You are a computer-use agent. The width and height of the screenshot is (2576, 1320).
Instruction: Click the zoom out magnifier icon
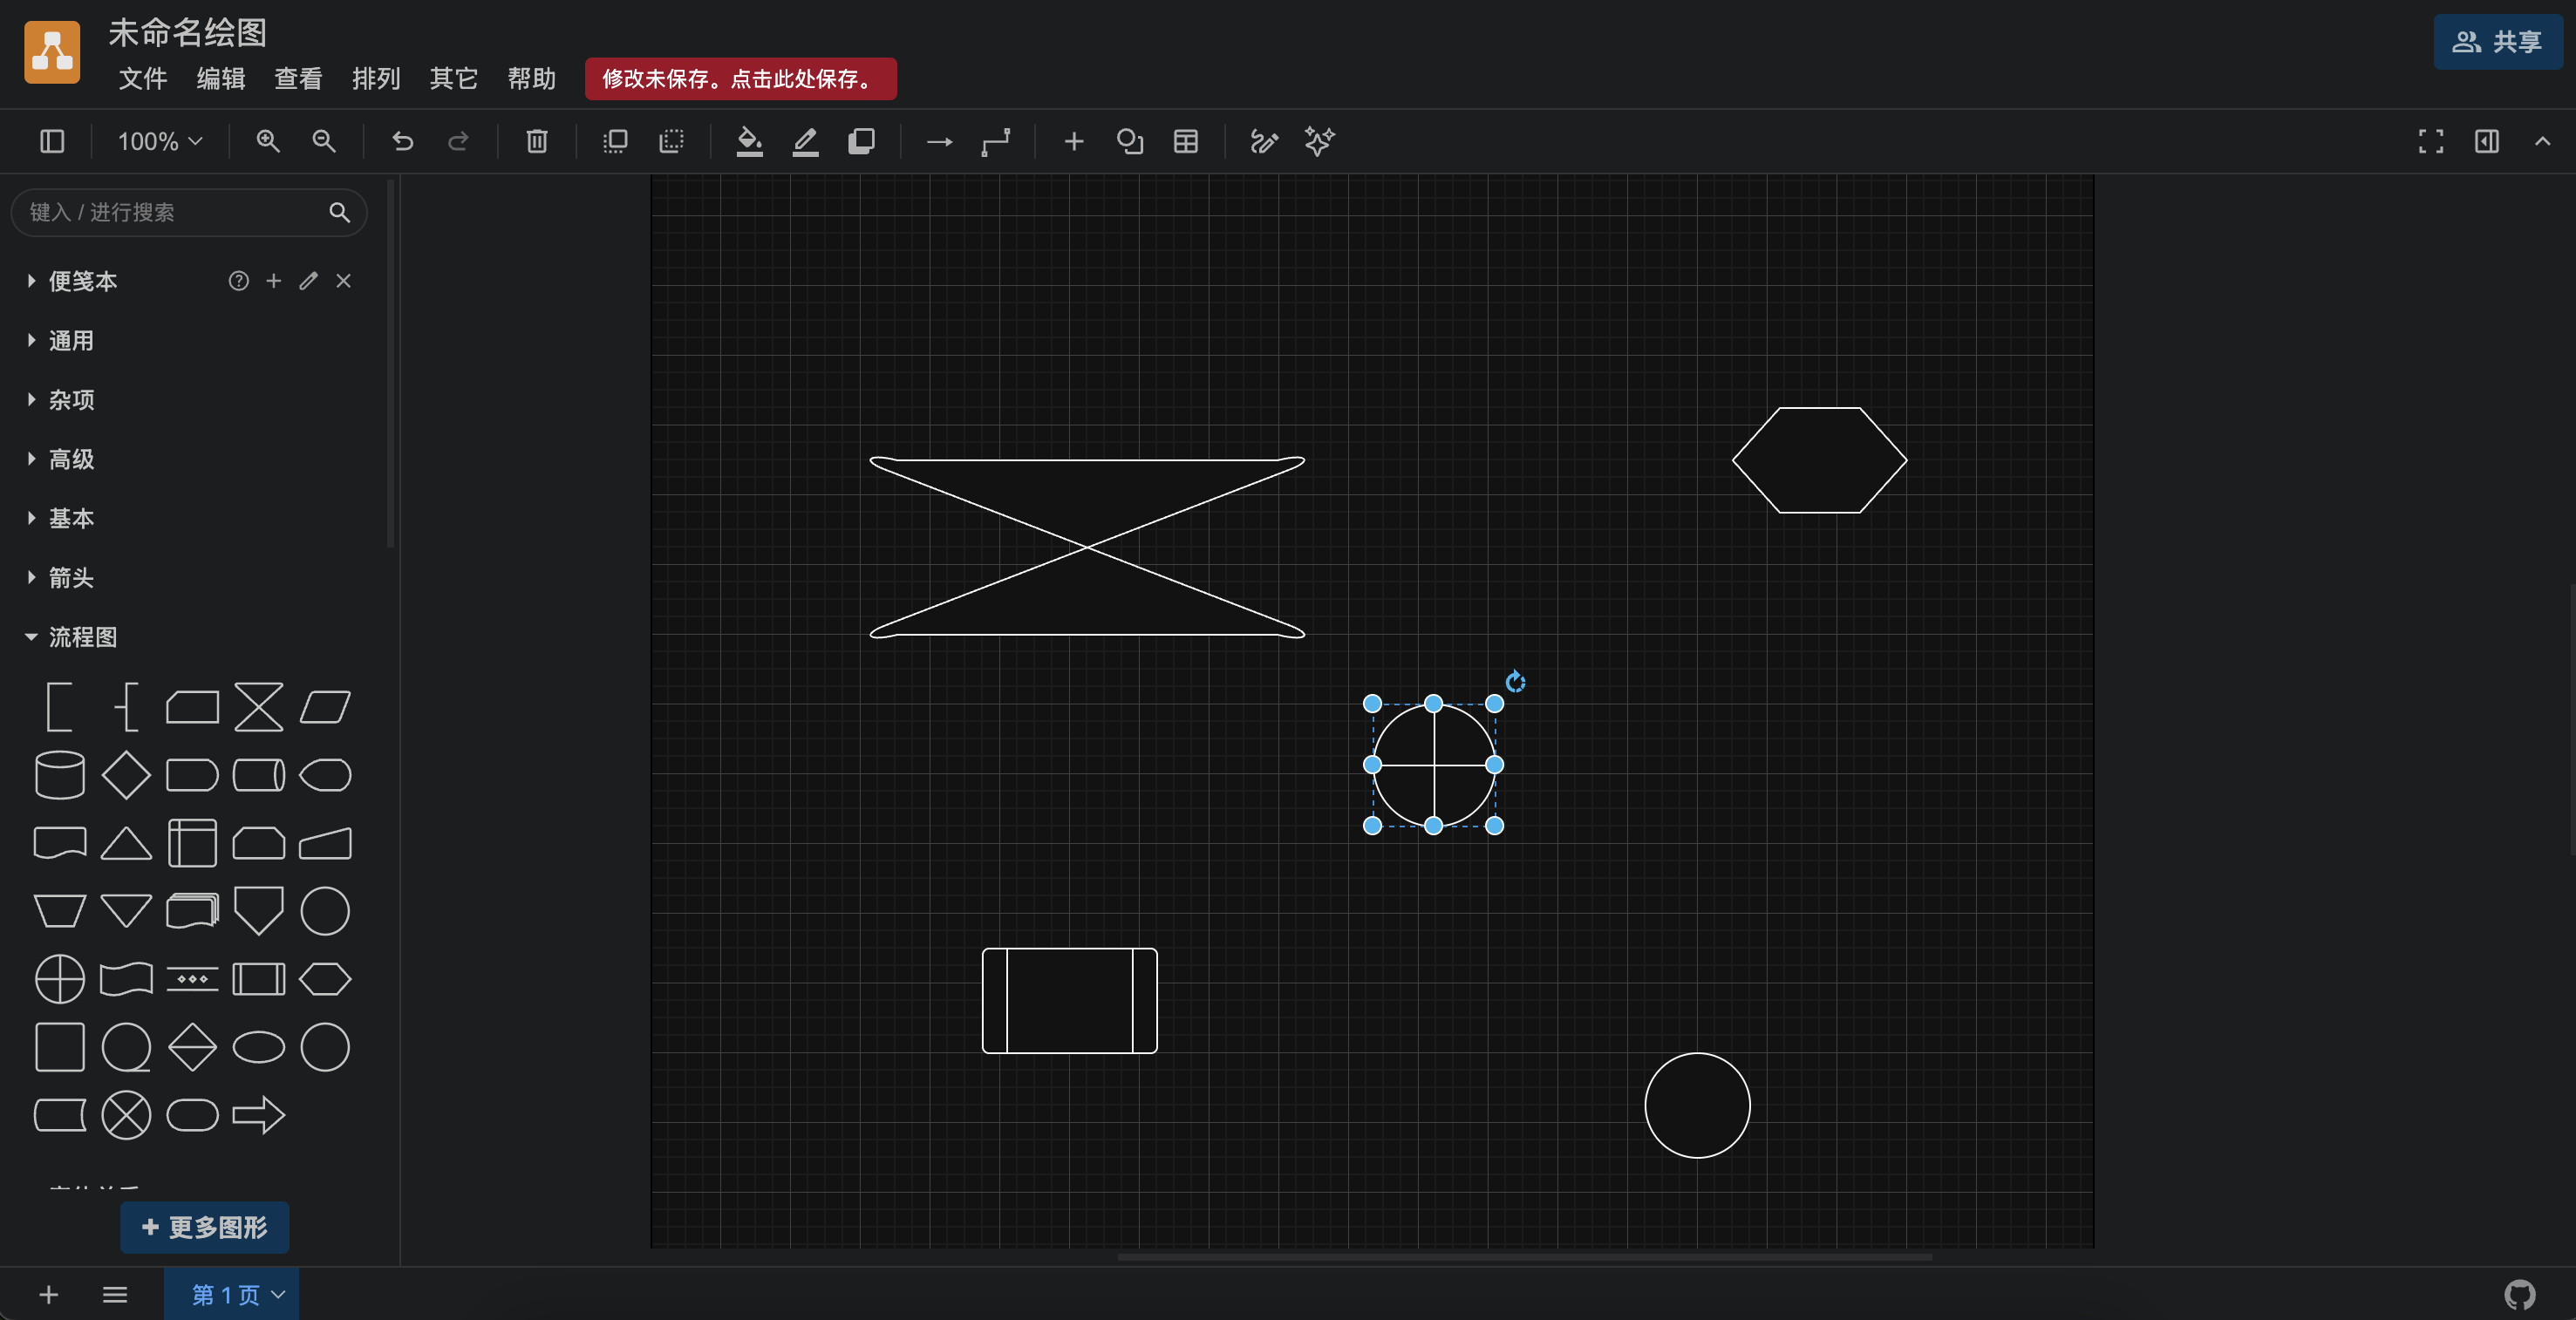(323, 141)
